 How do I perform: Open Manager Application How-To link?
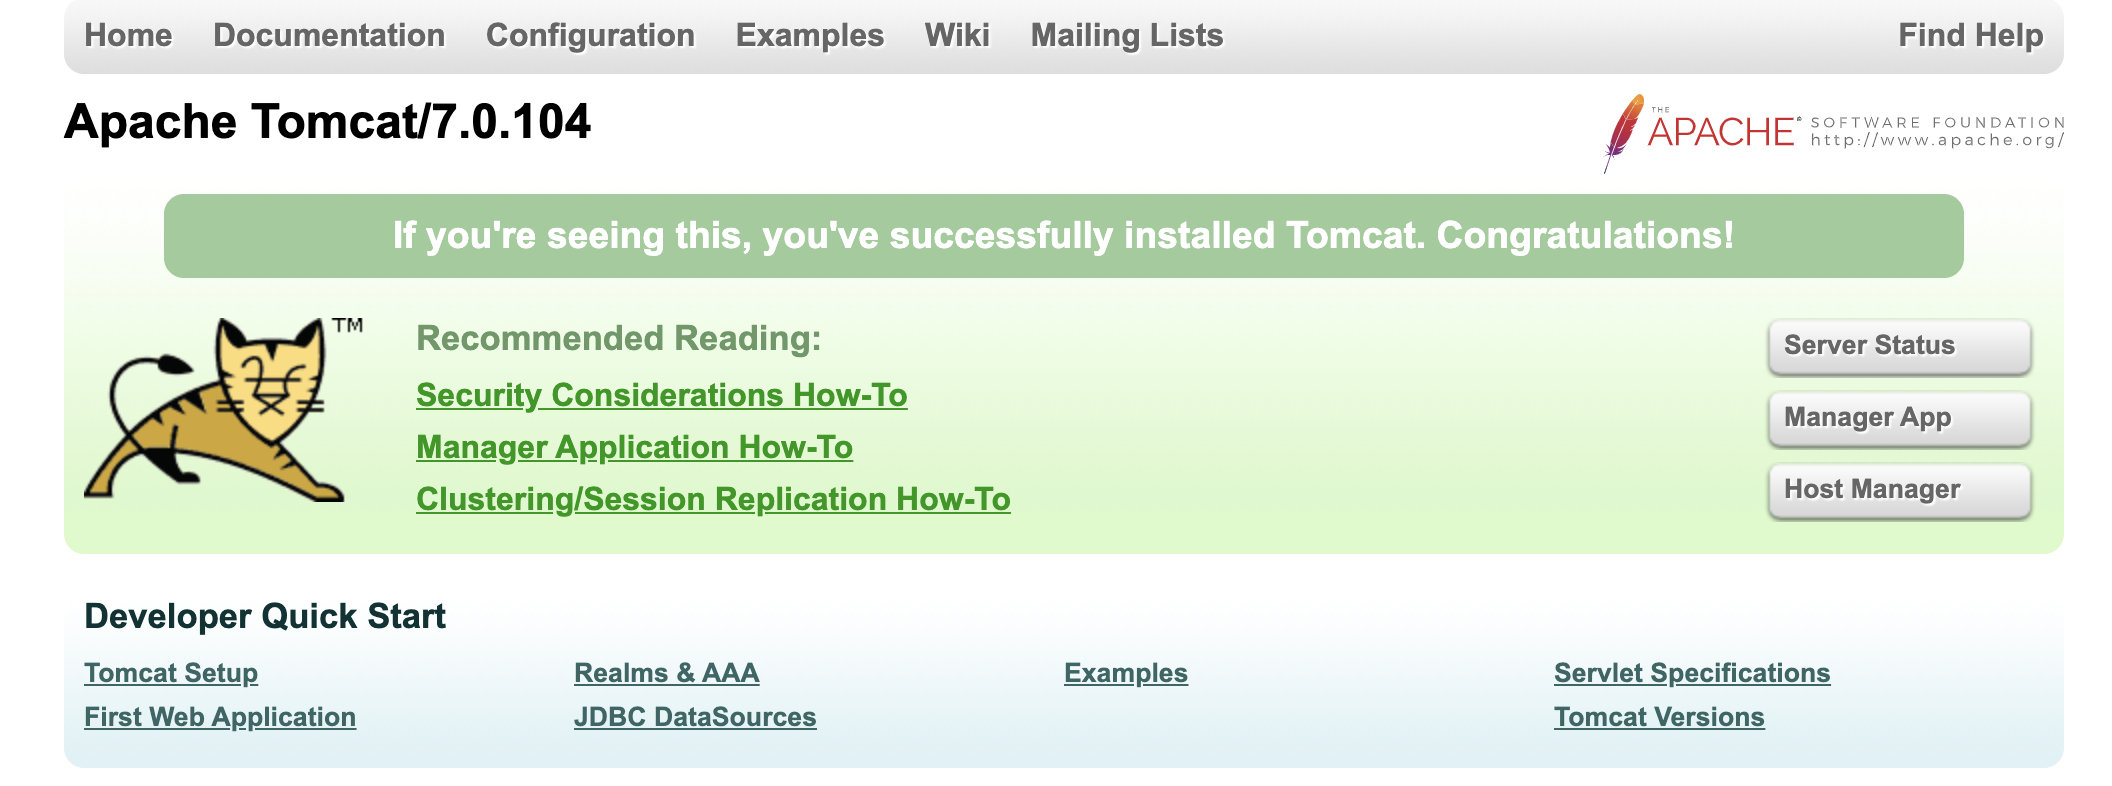[634, 447]
